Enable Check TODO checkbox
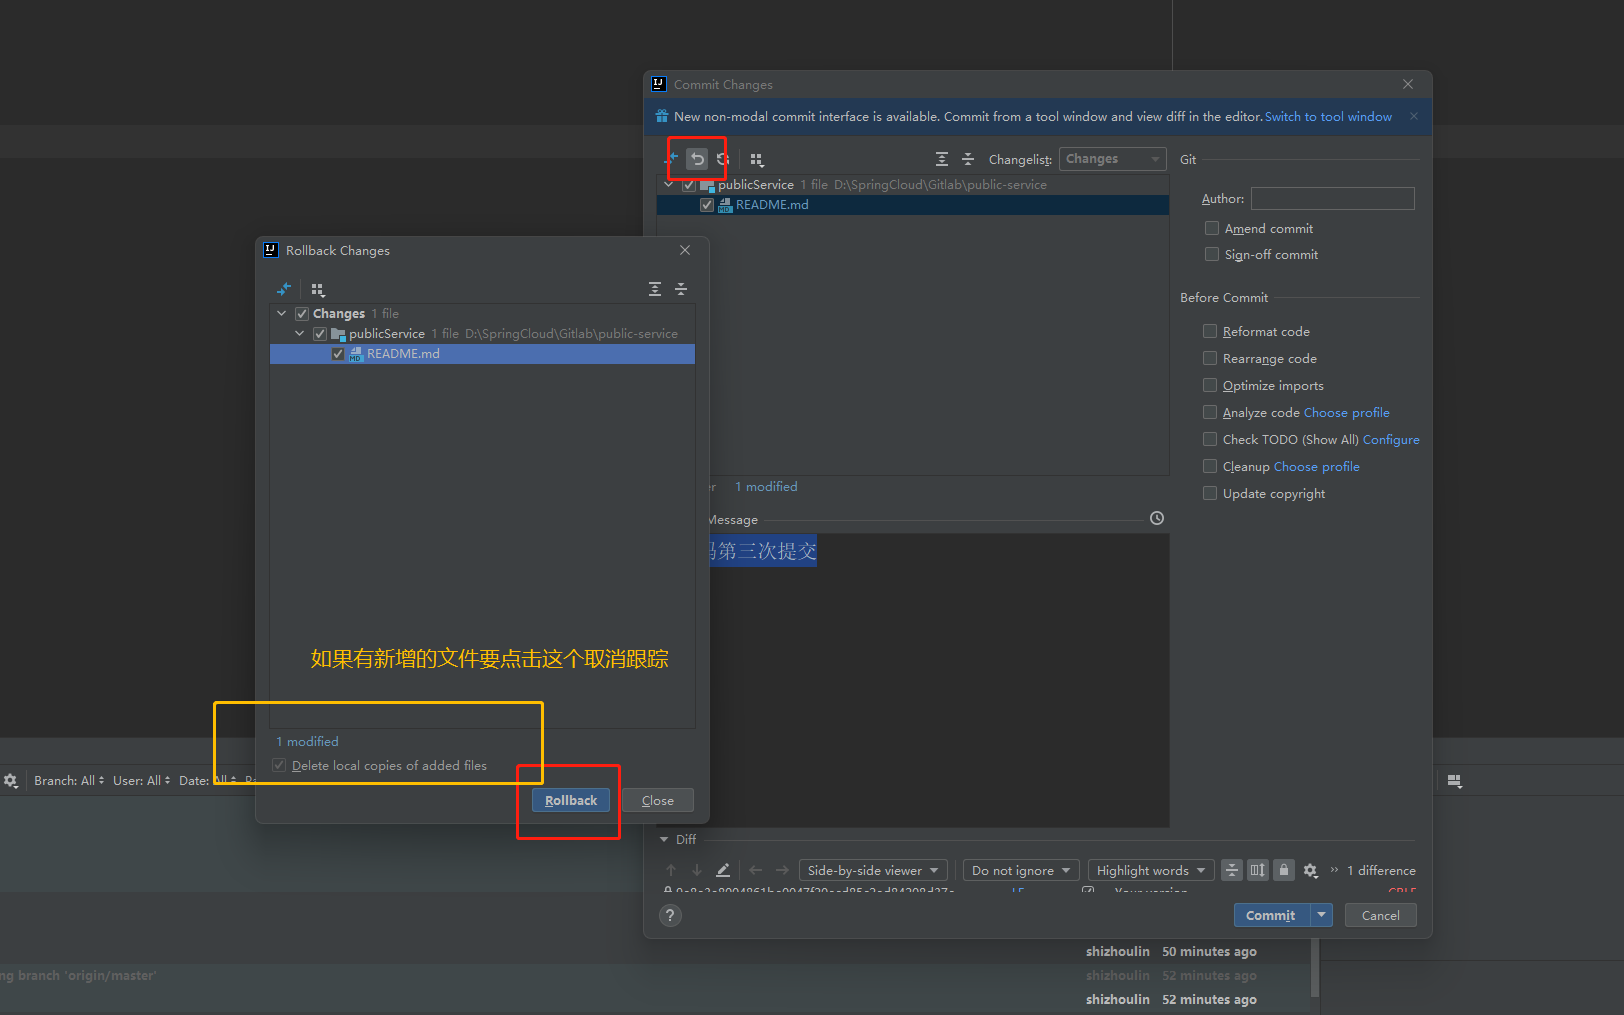 (x=1210, y=439)
